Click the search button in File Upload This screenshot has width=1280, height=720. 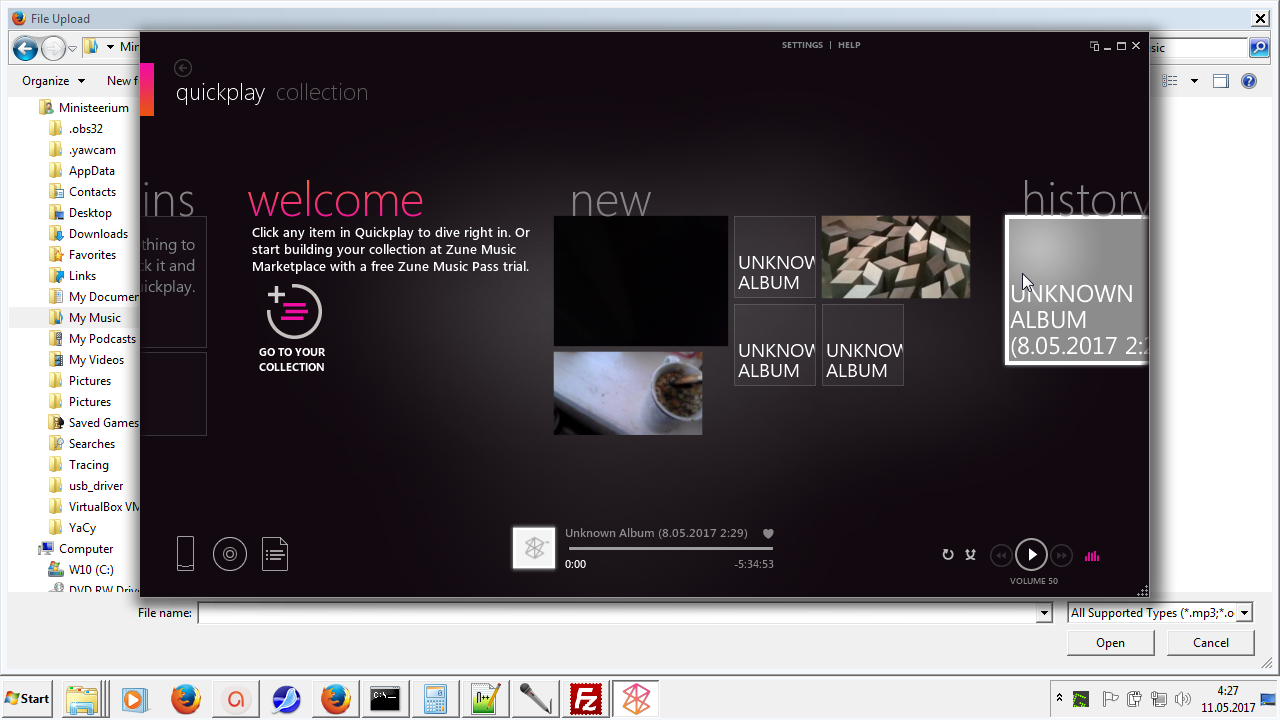pyautogui.click(x=1259, y=48)
